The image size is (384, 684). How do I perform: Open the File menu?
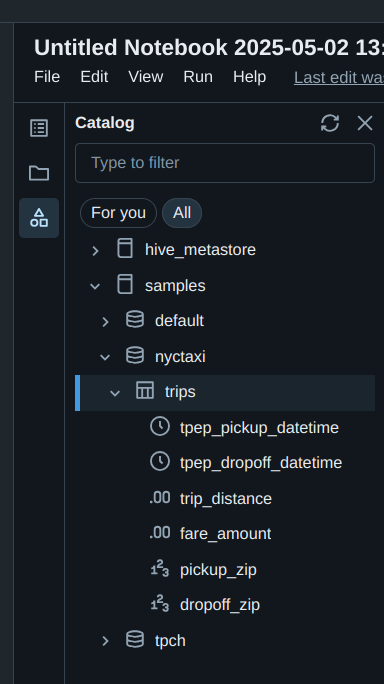[x=47, y=77]
